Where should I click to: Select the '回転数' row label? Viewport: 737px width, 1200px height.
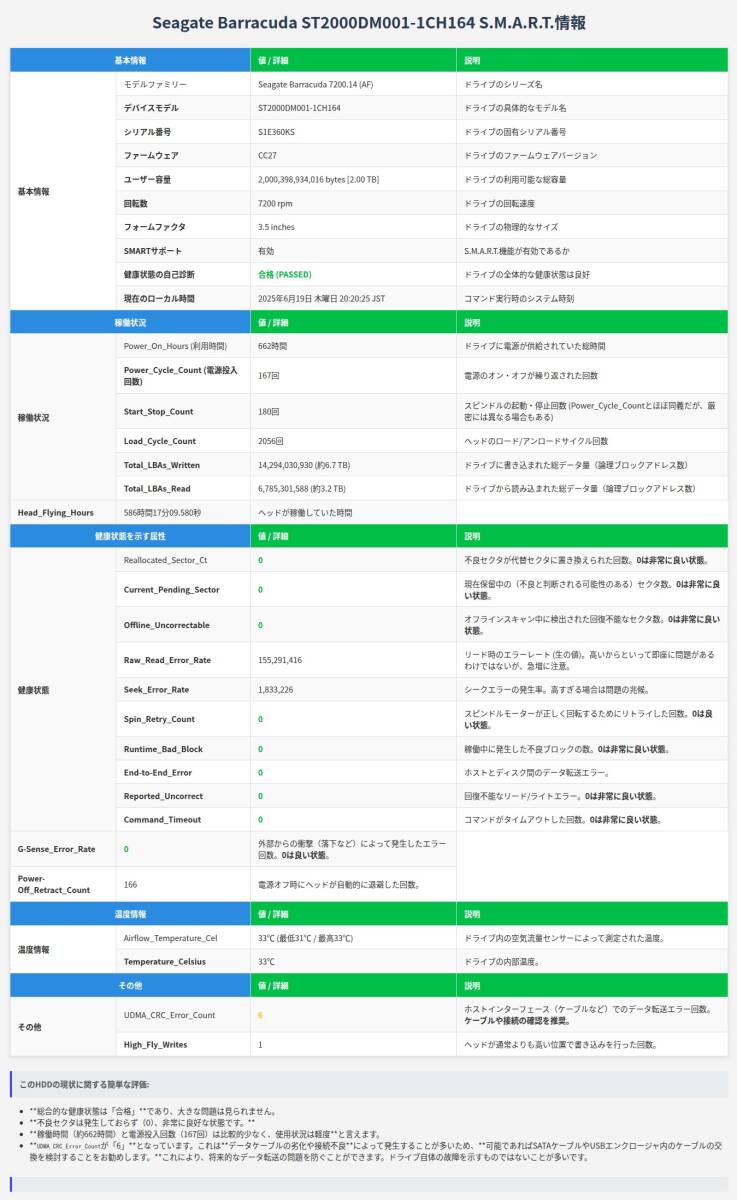[x=136, y=203]
